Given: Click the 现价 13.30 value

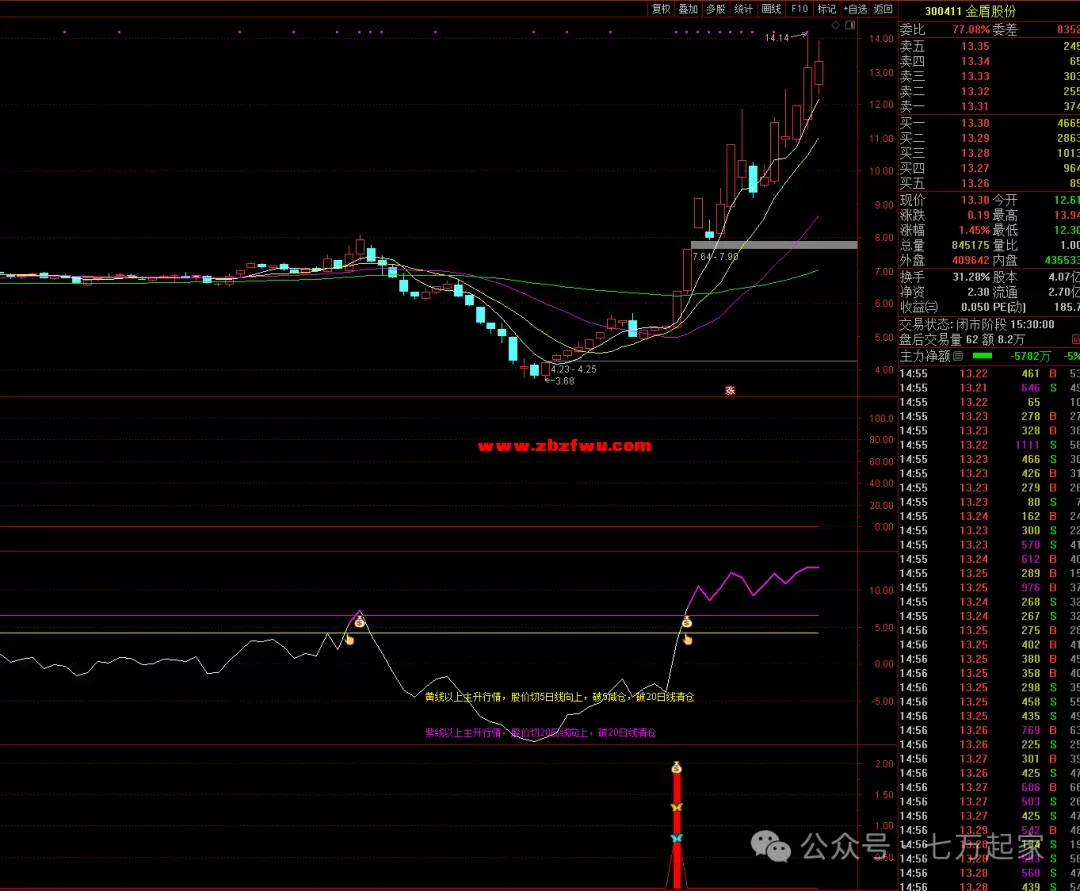Looking at the screenshot, I should [x=975, y=200].
